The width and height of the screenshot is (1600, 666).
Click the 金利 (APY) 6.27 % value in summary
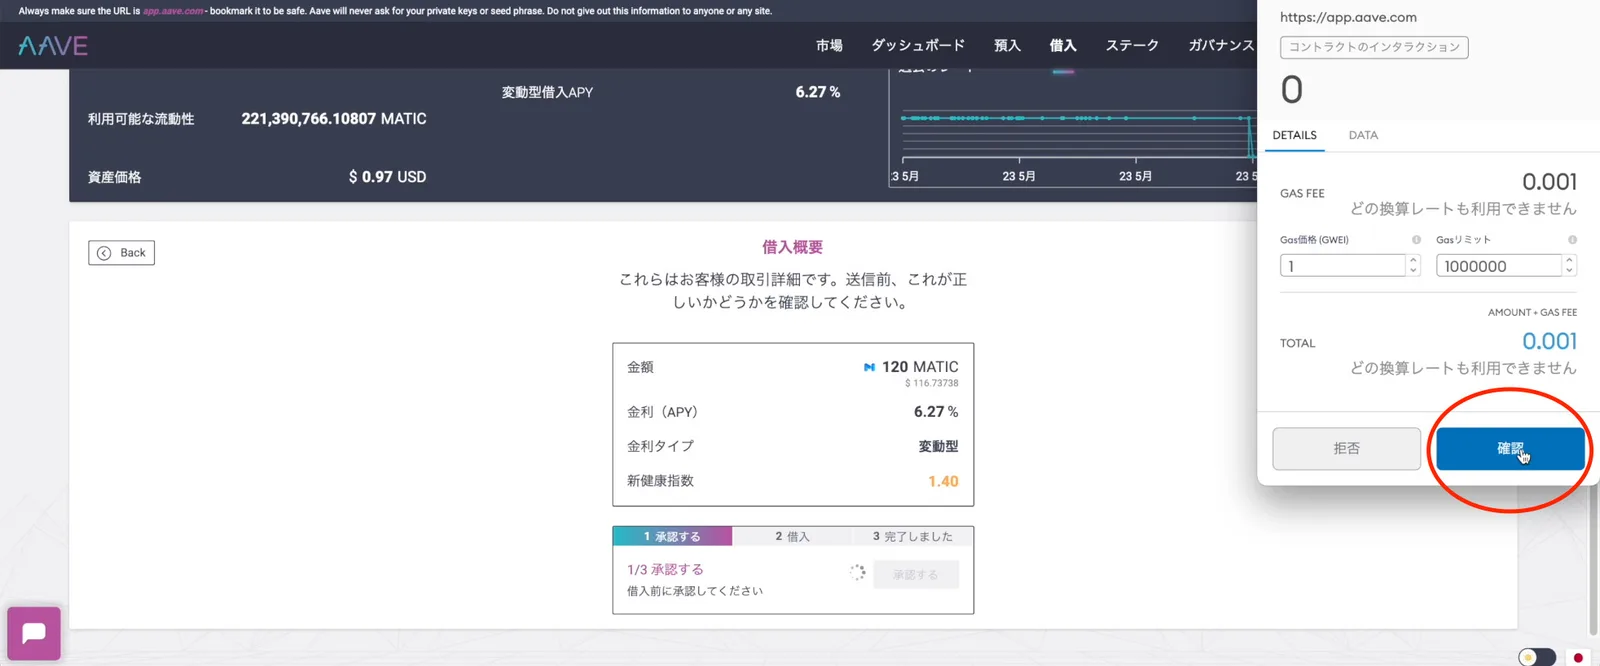pyautogui.click(x=936, y=412)
